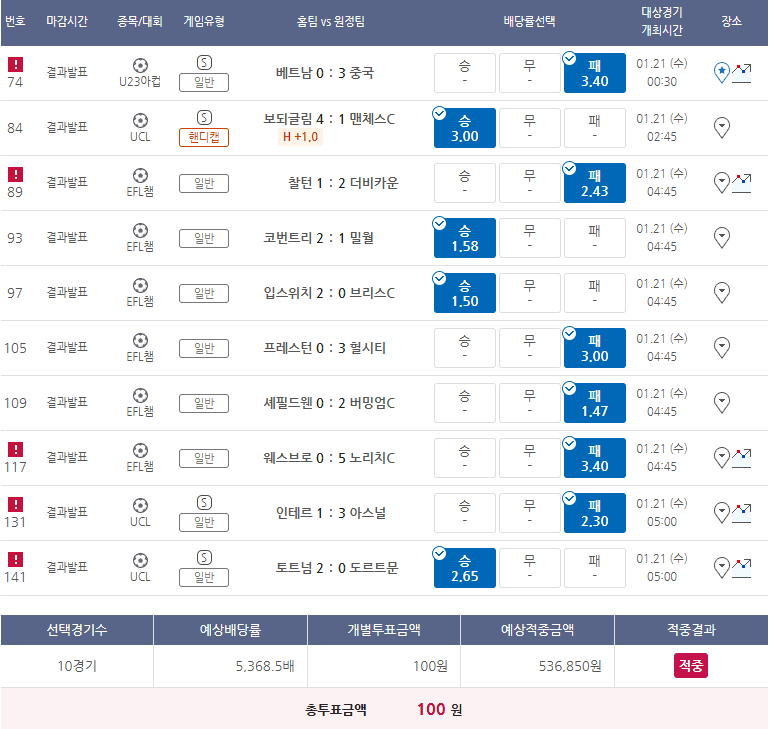Click the red alert icon for match 74
Screen dimensions: 770x729
point(15,64)
